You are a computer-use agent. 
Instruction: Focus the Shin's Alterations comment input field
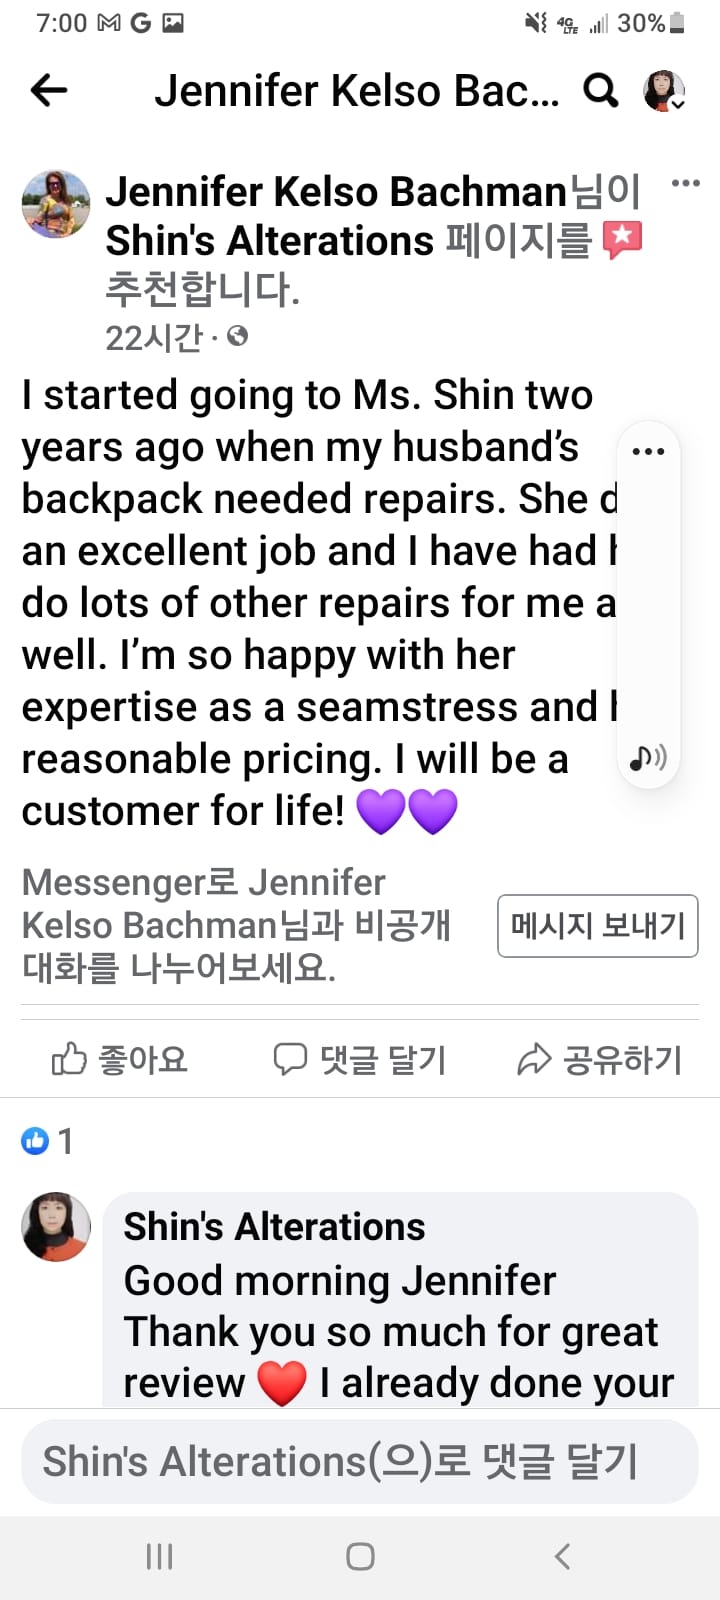(x=360, y=1461)
